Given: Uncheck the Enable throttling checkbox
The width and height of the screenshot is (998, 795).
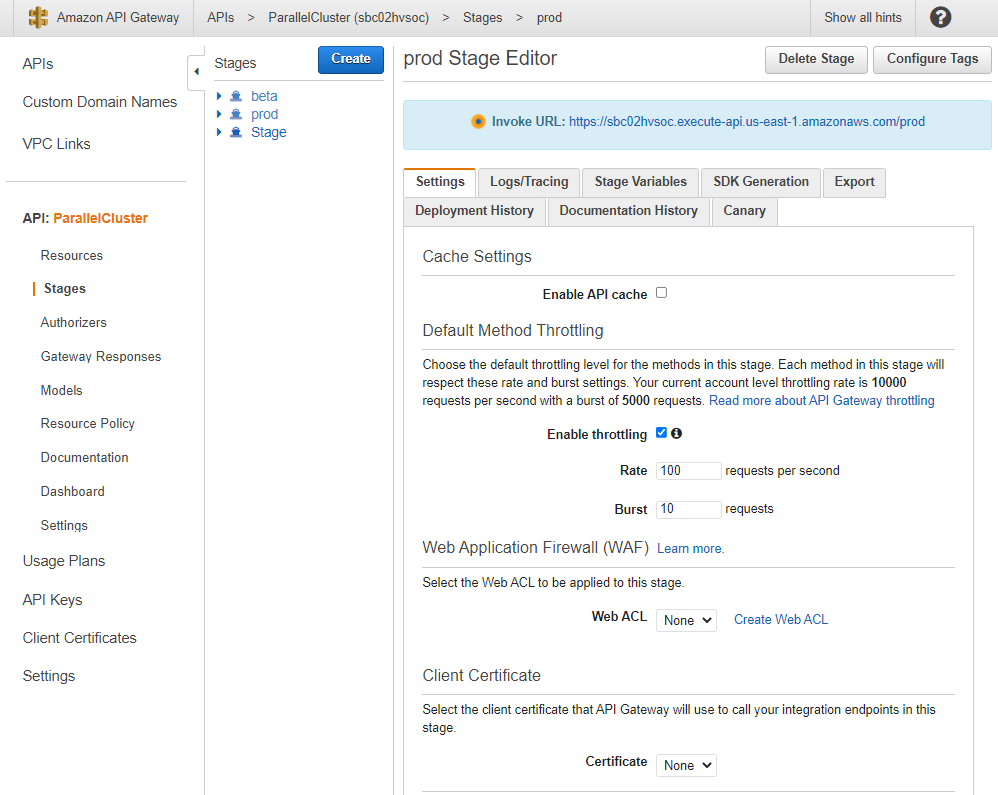Looking at the screenshot, I should pyautogui.click(x=661, y=434).
